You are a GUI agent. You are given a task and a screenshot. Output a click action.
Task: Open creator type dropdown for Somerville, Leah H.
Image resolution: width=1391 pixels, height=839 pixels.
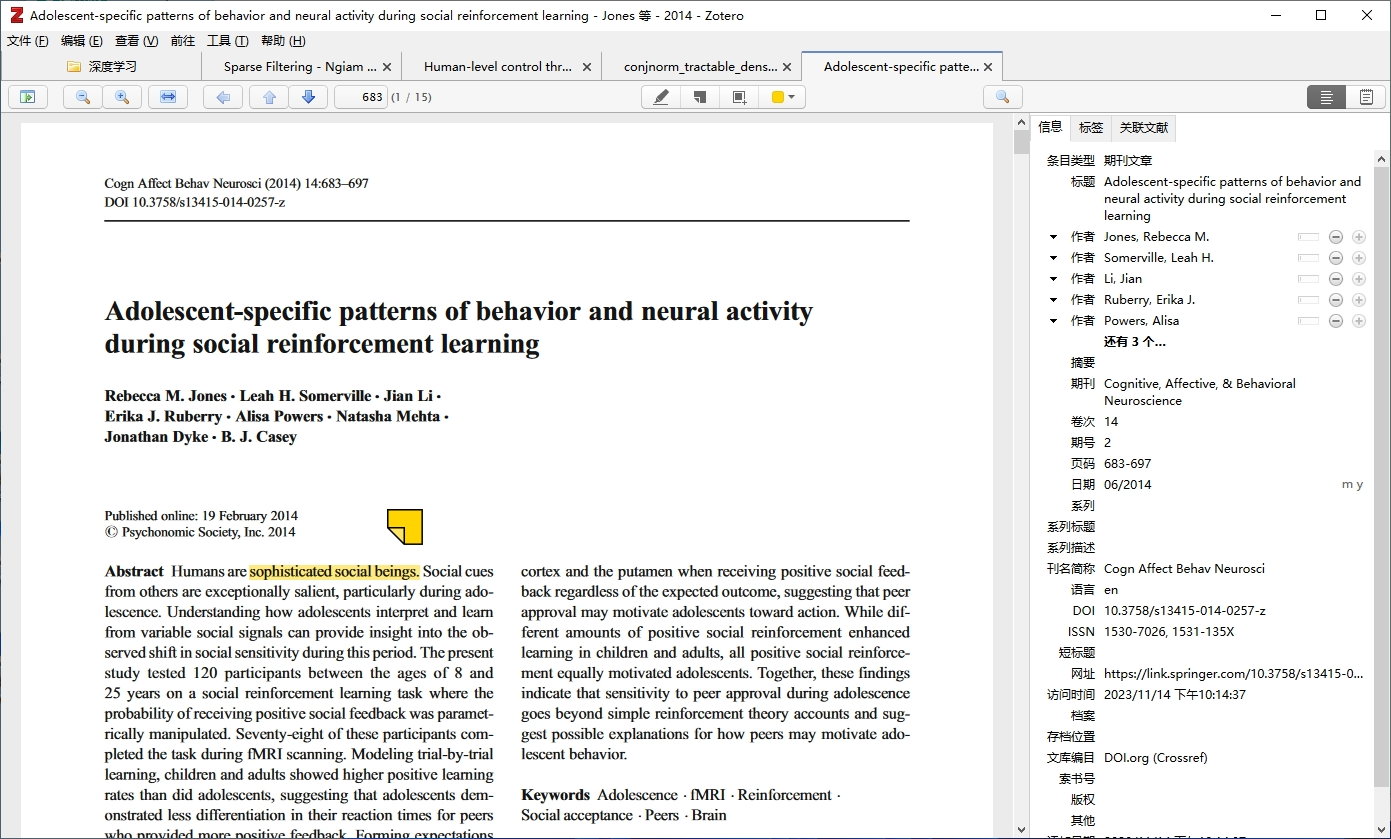tap(1053, 258)
